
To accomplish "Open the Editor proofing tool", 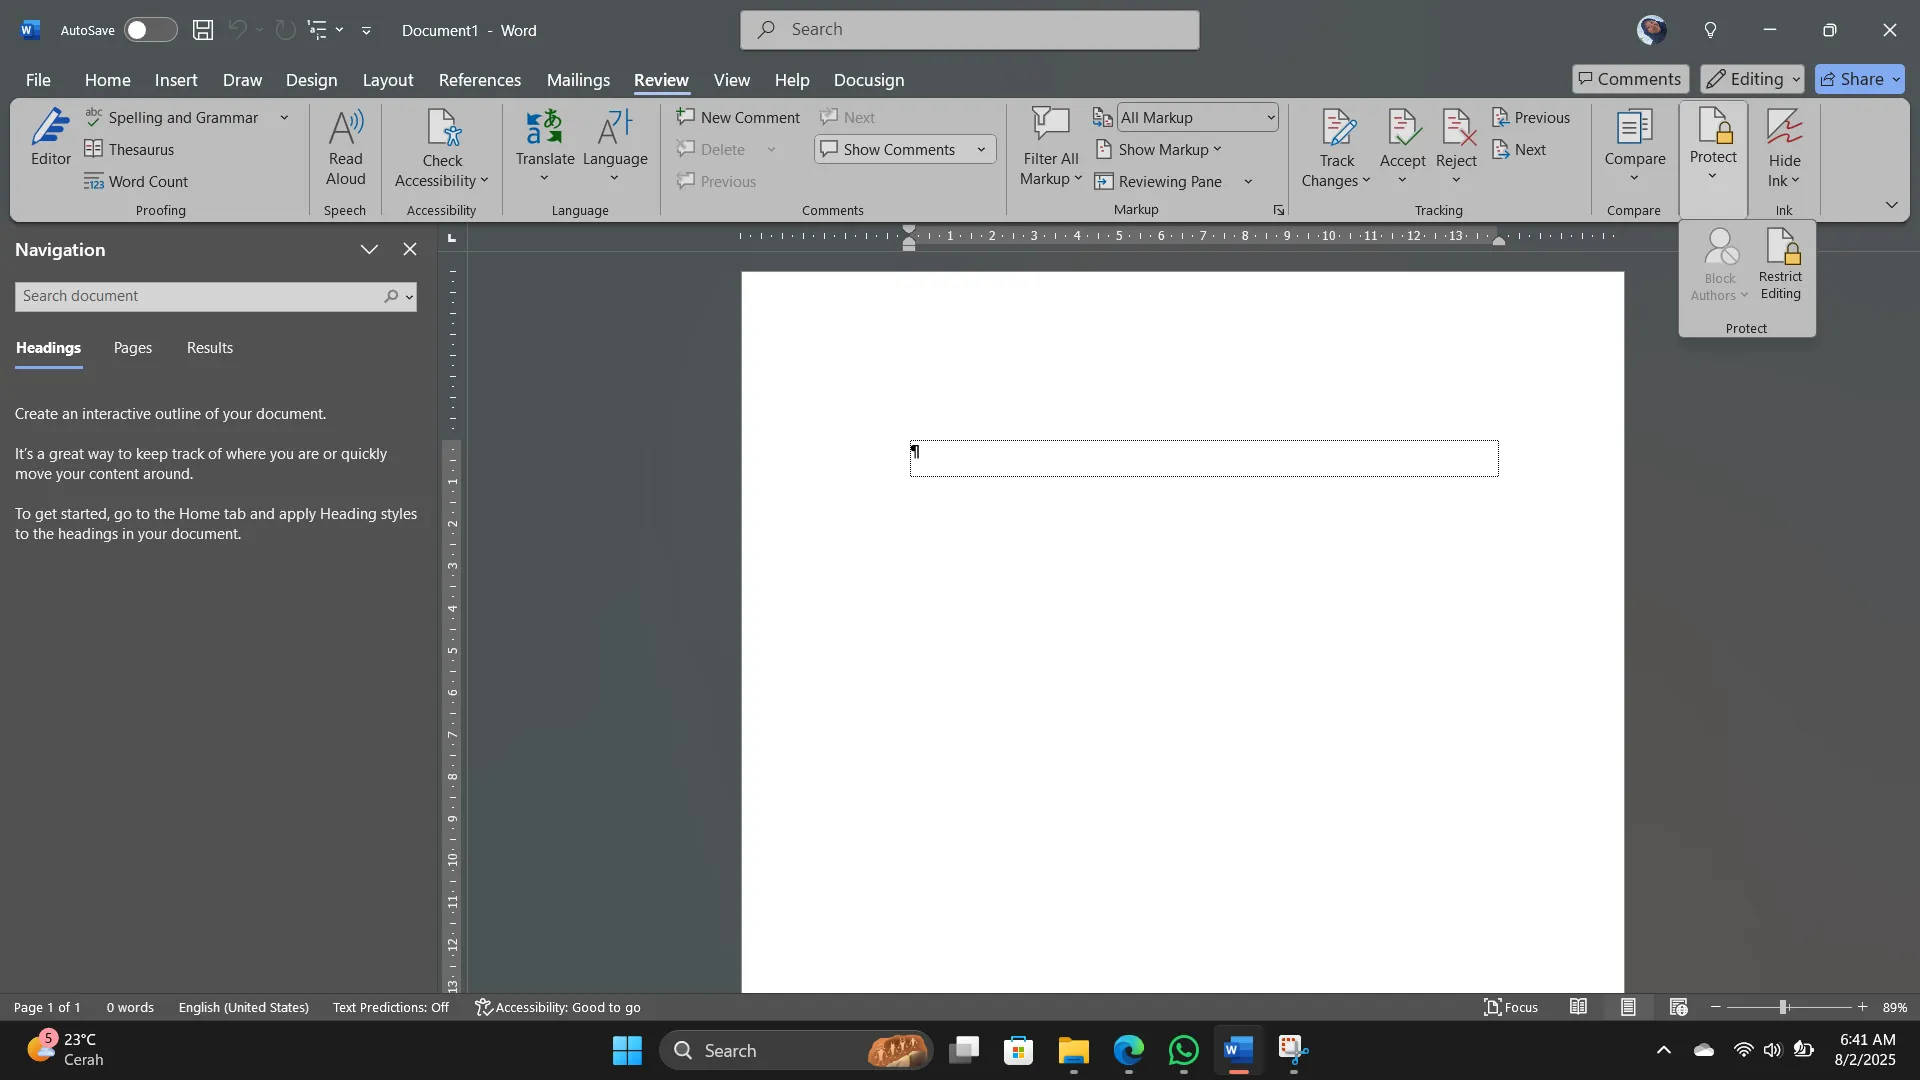I will click(x=50, y=138).
